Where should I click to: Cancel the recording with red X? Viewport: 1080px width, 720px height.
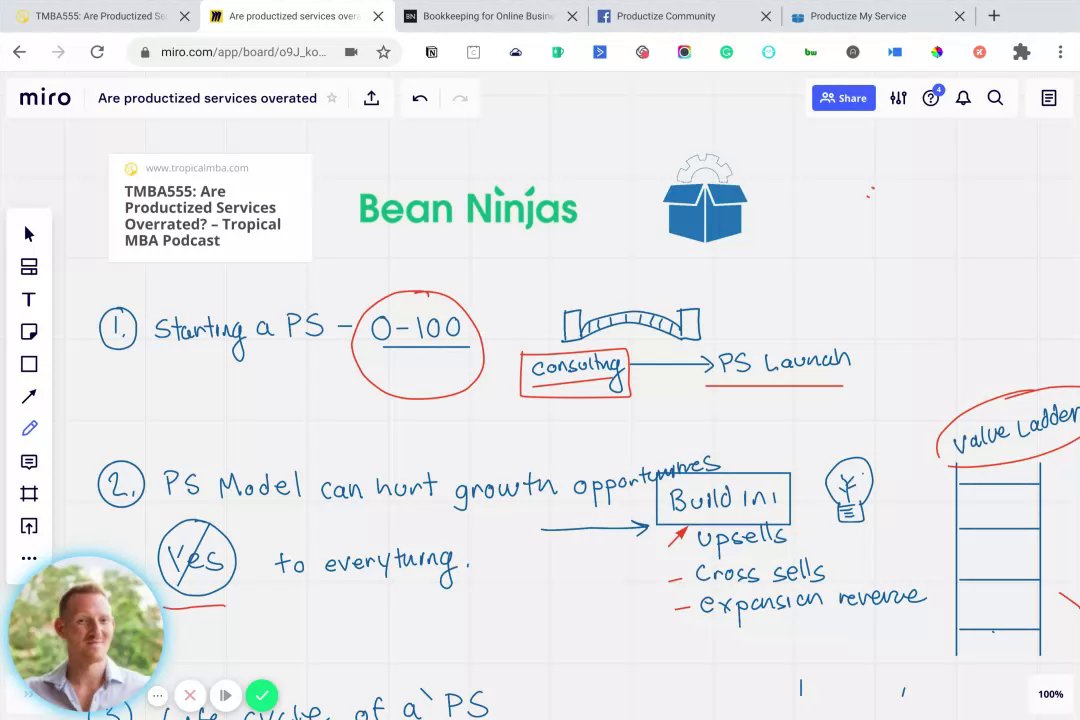click(x=190, y=695)
